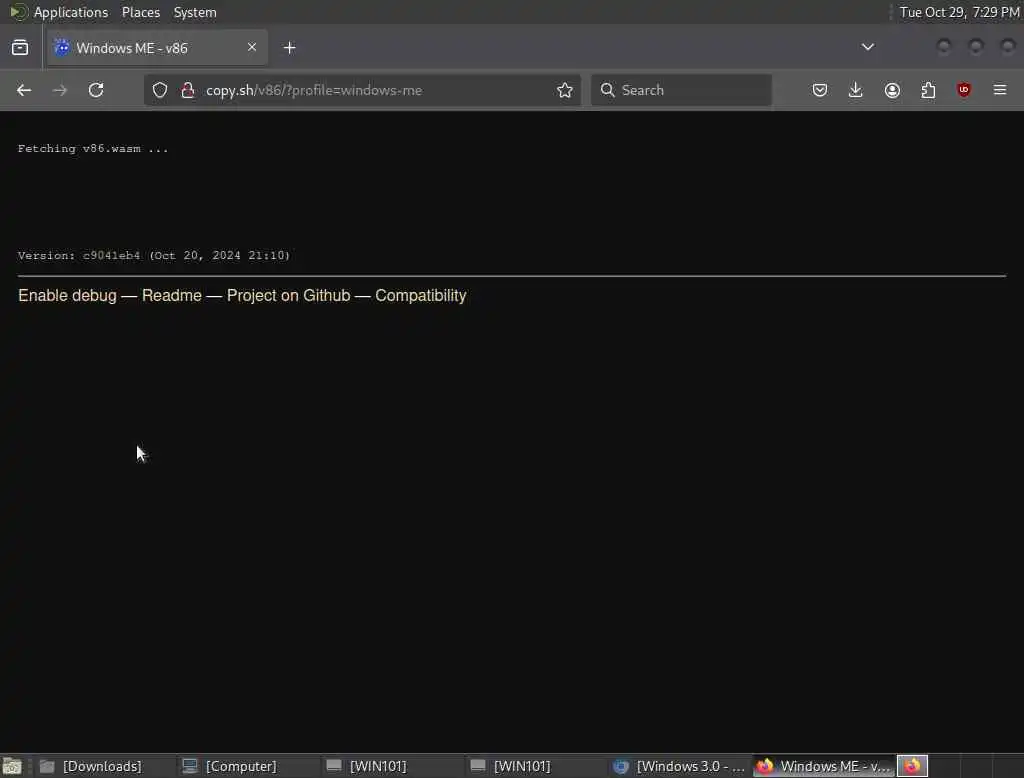Image resolution: width=1024 pixels, height=778 pixels.
Task: Select the Windows ME - v86 tab
Action: tap(157, 48)
